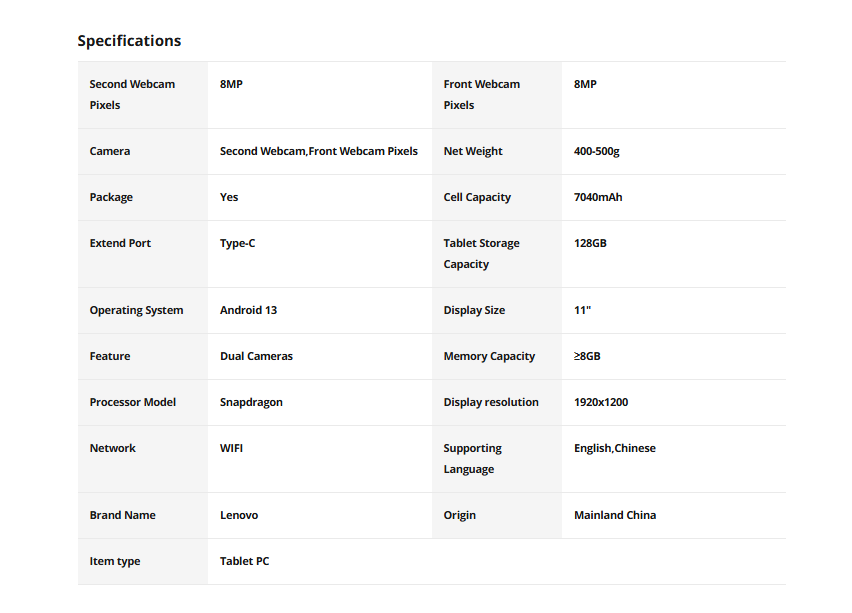Select the Mainland China value

coord(615,515)
